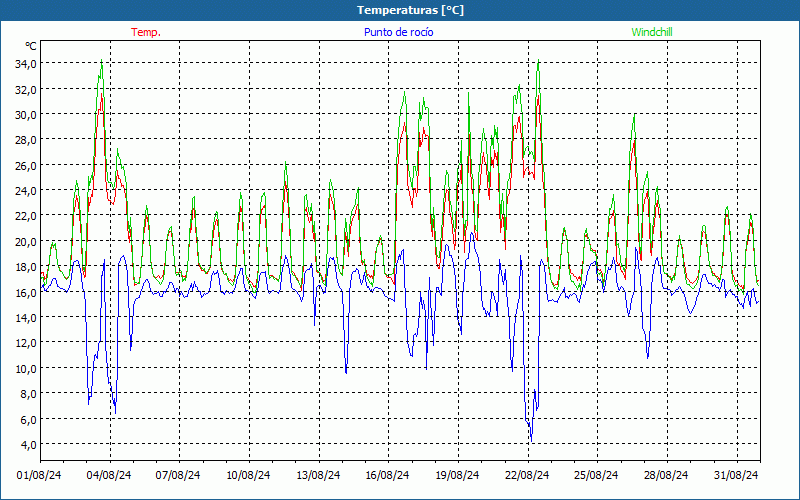Click the 12,0 y-axis value

26,343
